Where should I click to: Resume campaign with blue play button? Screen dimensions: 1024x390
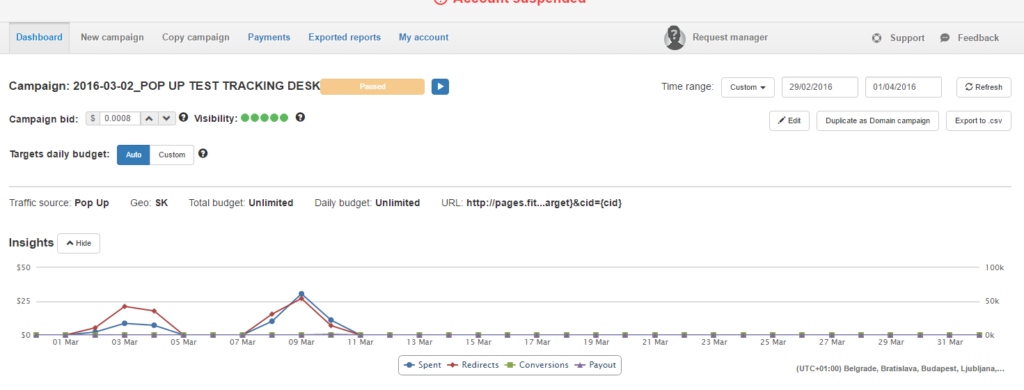click(x=440, y=86)
